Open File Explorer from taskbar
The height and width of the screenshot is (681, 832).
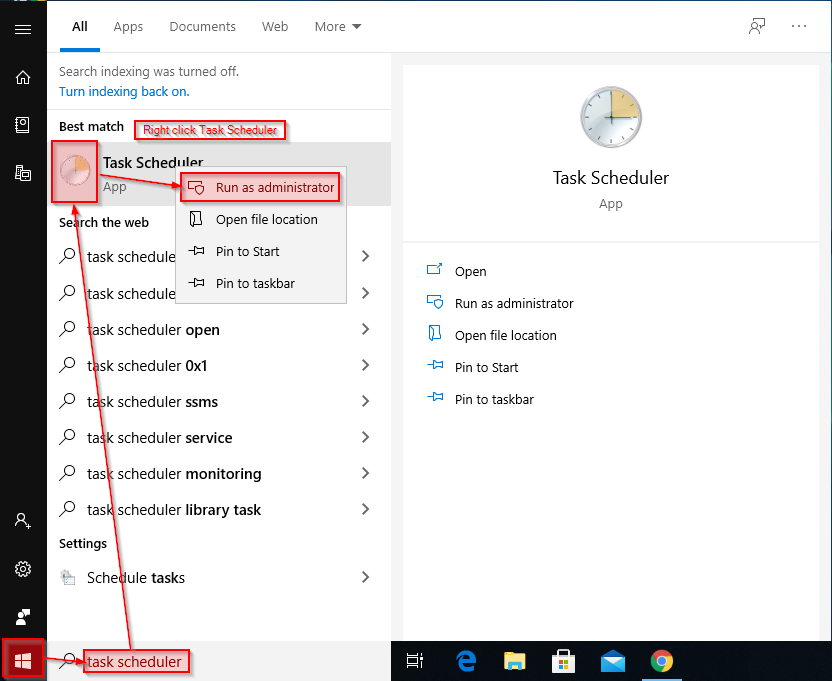(514, 661)
